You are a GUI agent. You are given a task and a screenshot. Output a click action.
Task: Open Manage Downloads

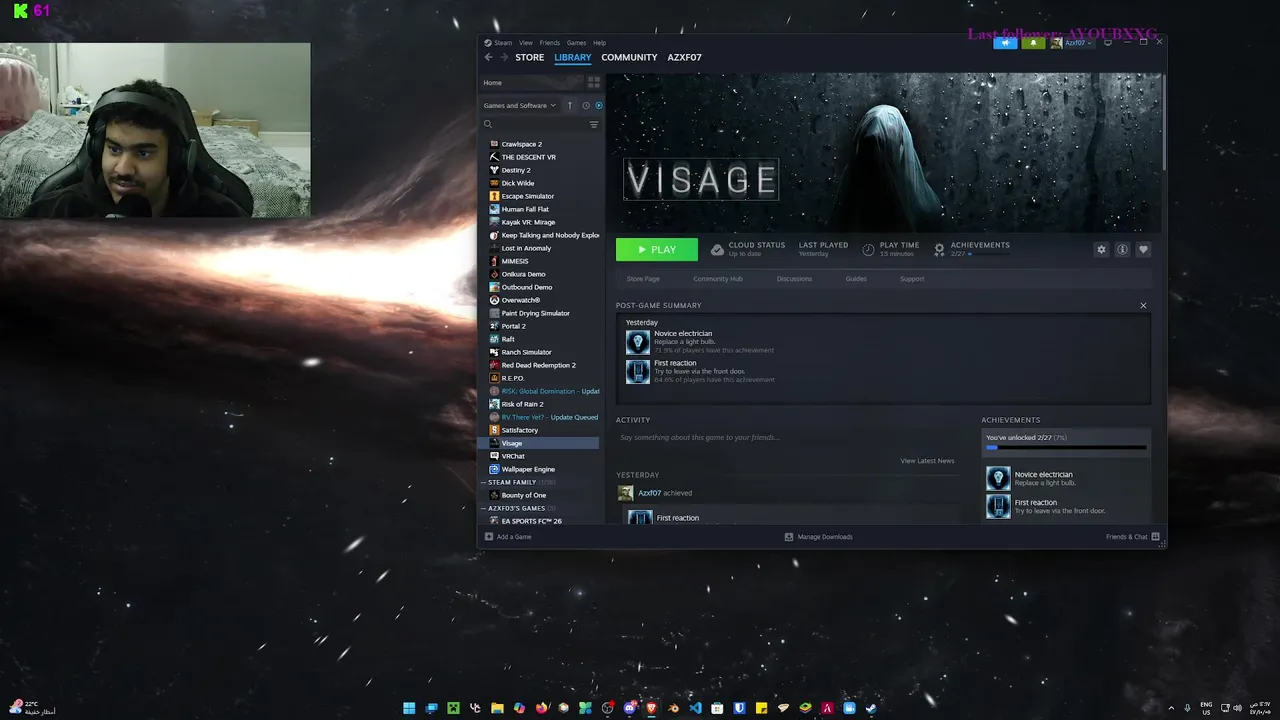click(x=818, y=537)
